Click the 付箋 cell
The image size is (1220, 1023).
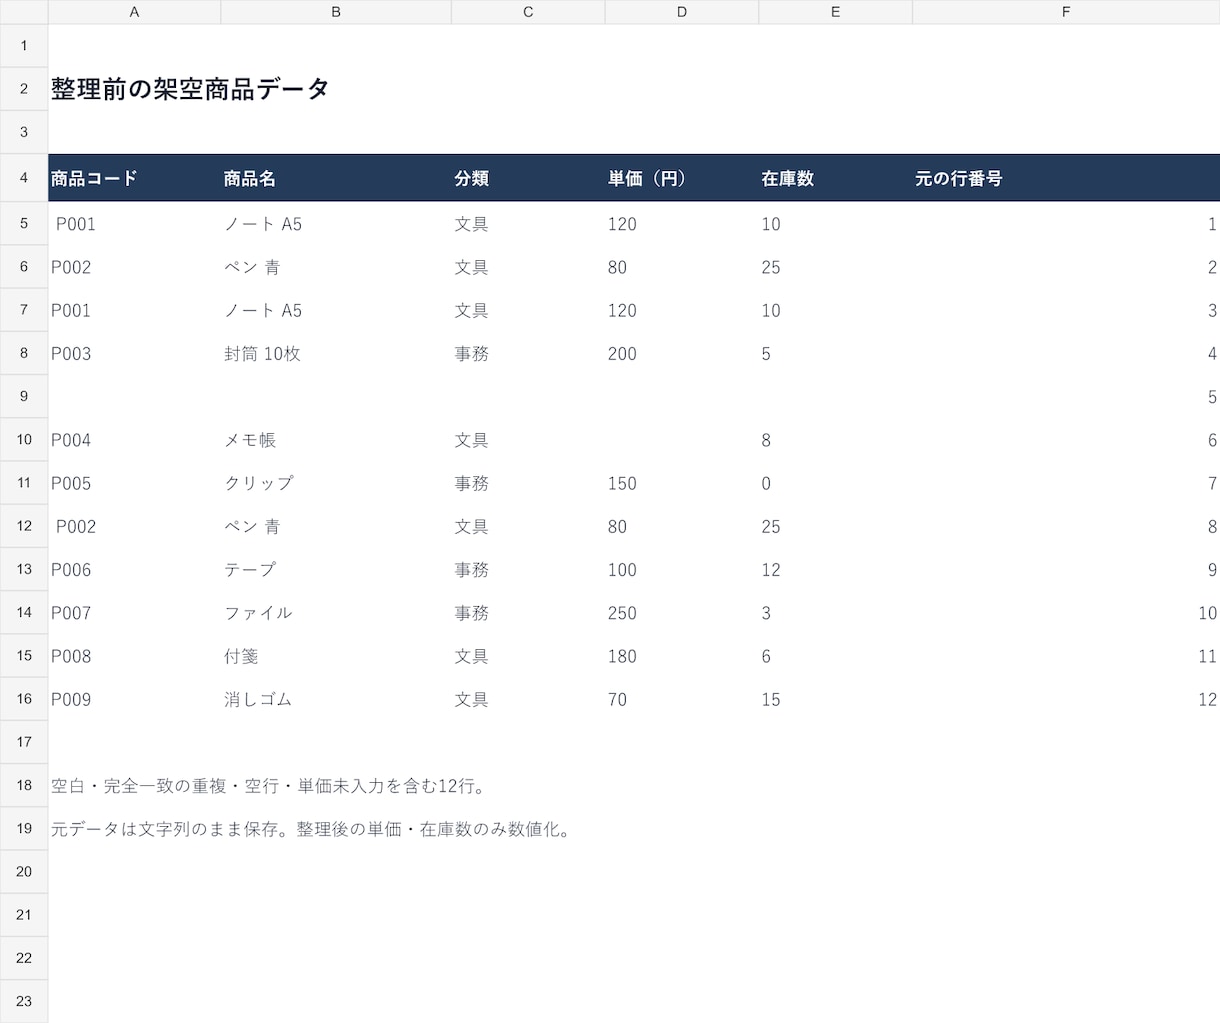click(x=336, y=656)
